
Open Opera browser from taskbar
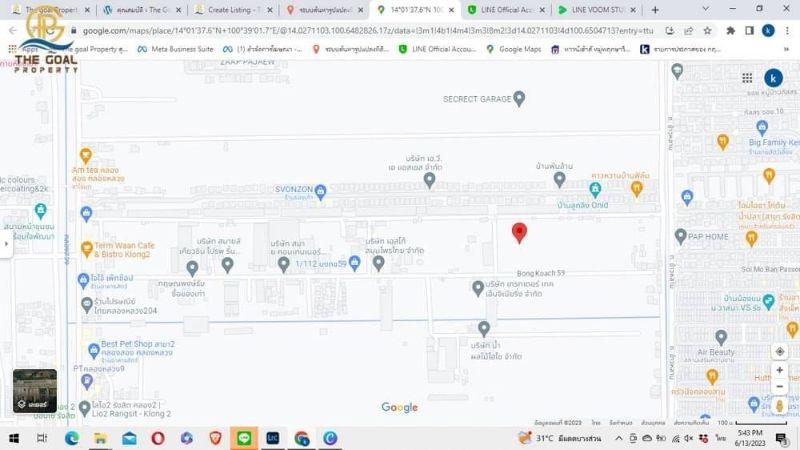[x=158, y=438]
